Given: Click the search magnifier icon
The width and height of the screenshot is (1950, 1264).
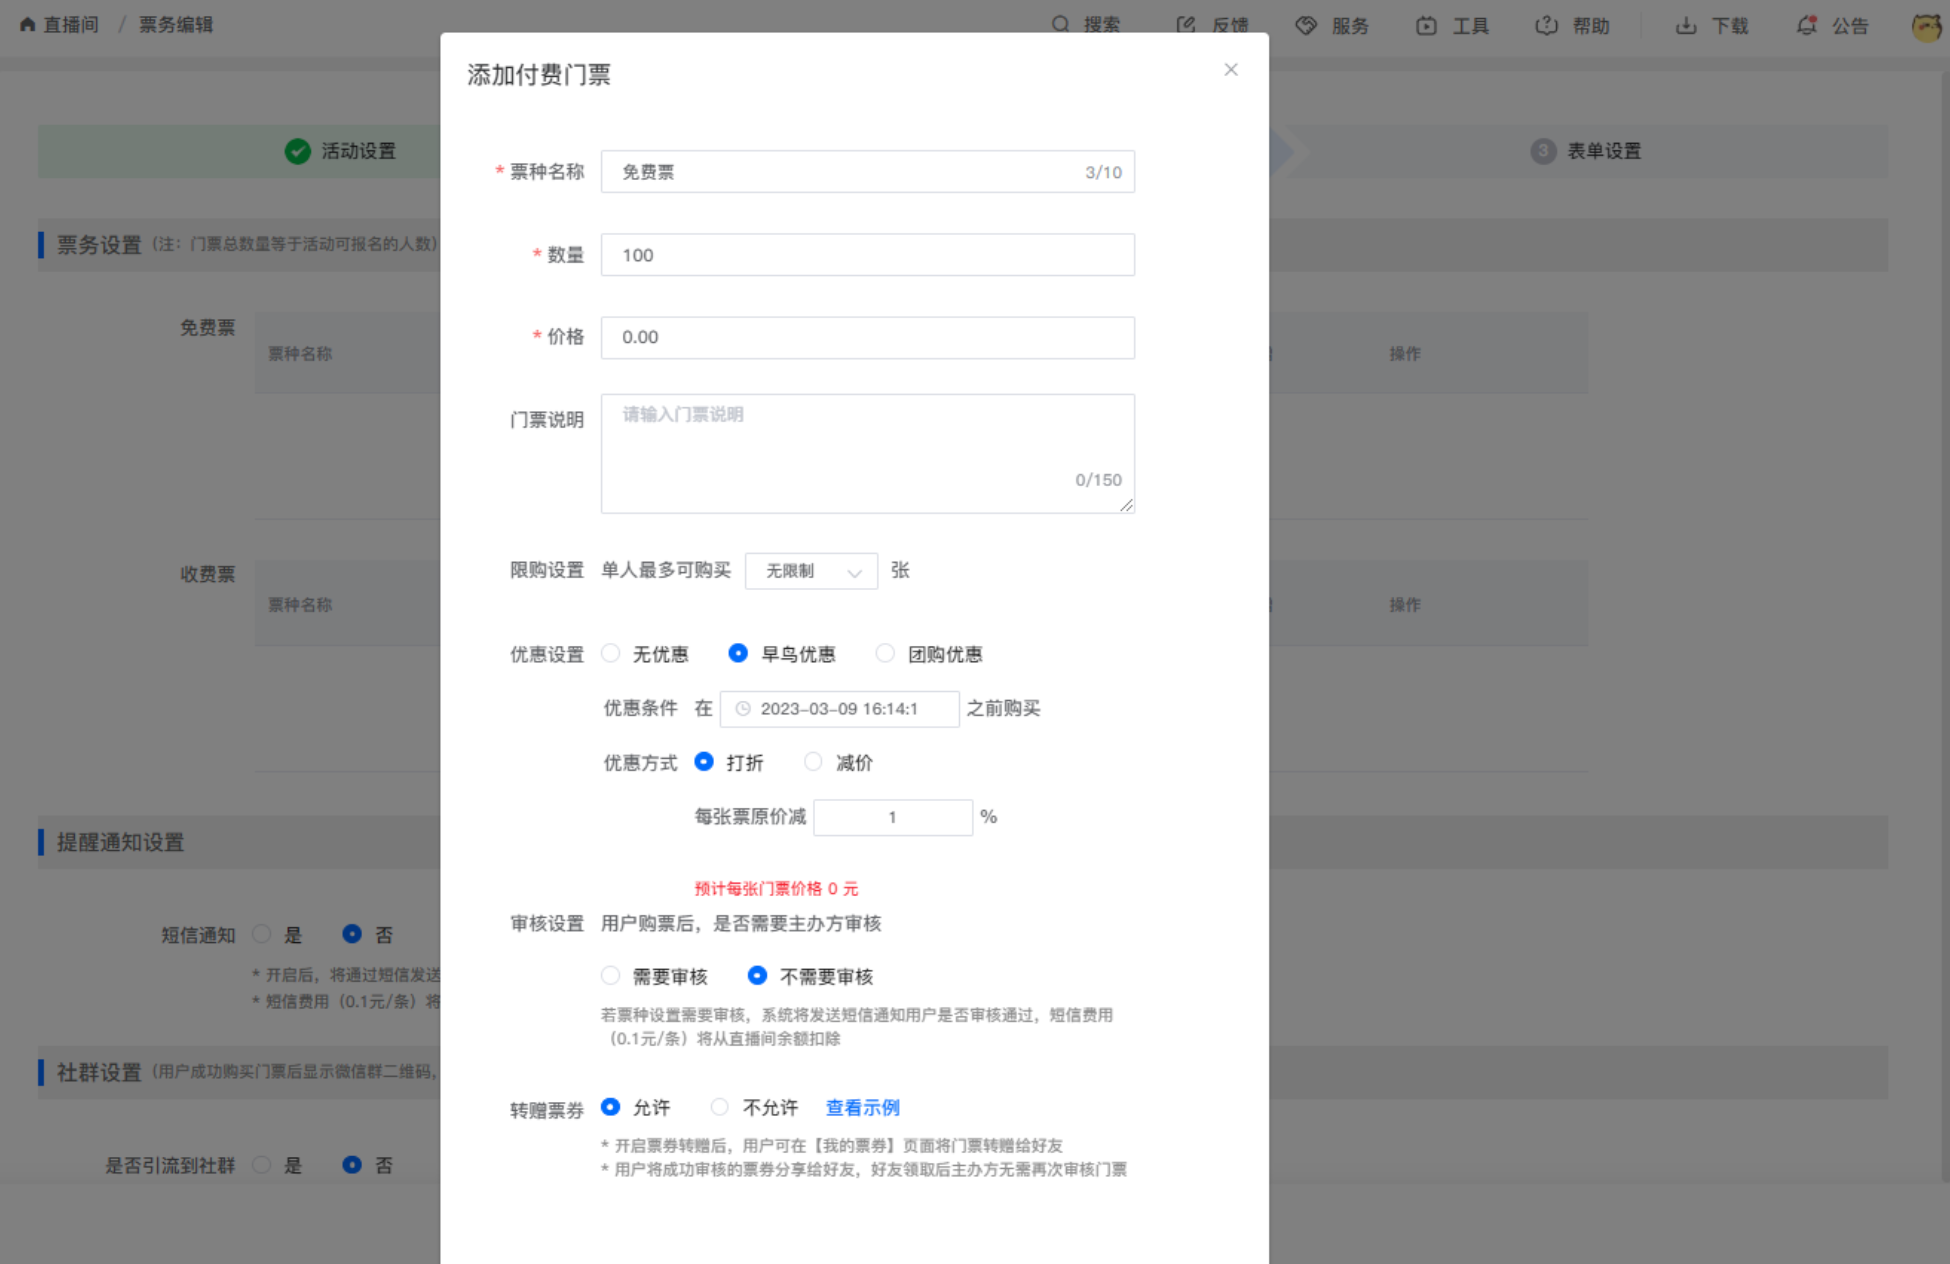Looking at the screenshot, I should point(1060,24).
